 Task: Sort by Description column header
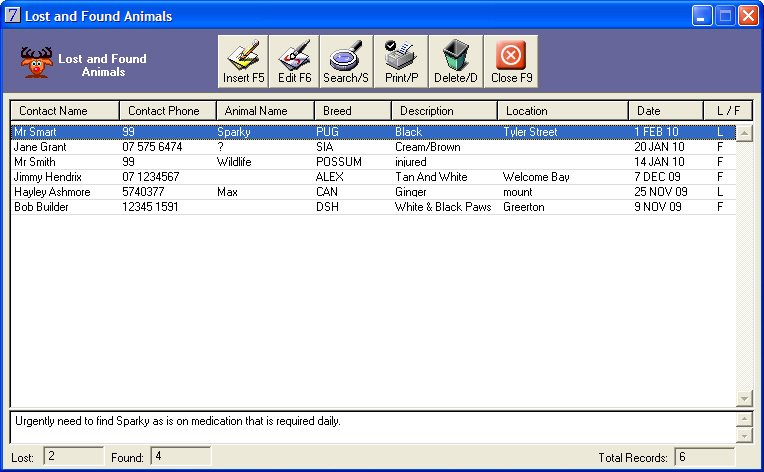[x=444, y=111]
